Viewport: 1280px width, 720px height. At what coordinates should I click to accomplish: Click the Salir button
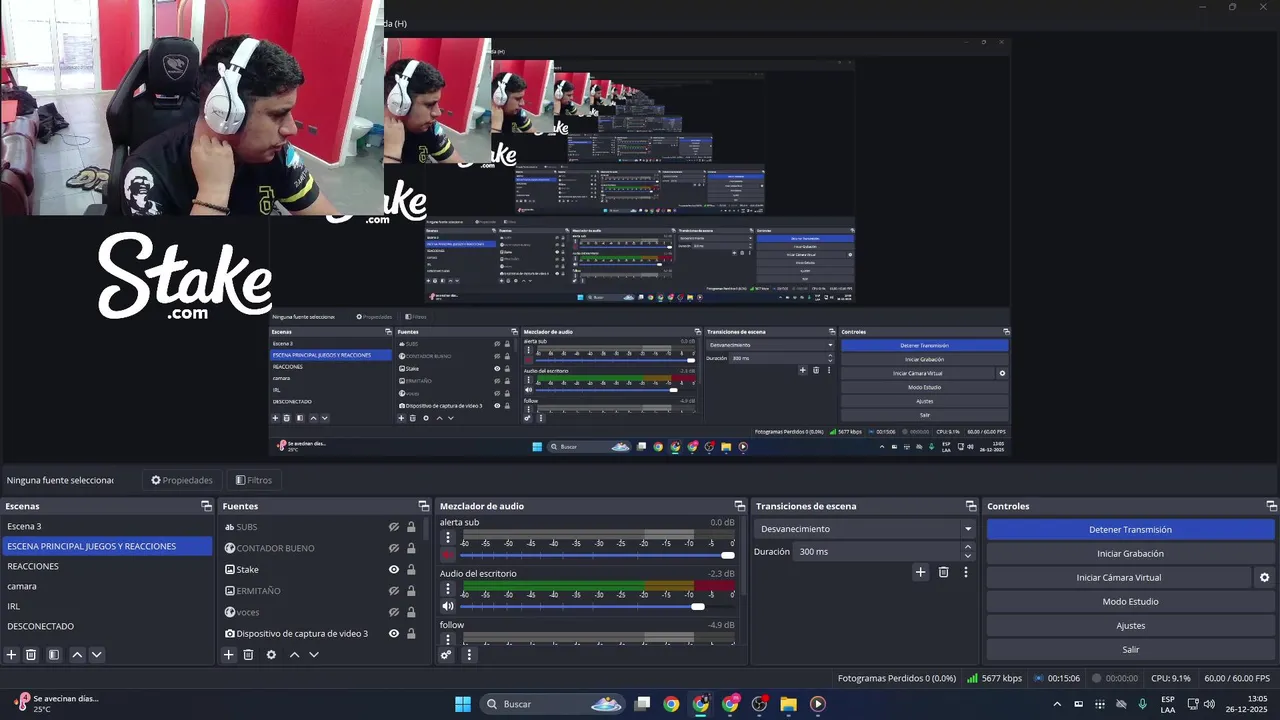[x=1130, y=650]
